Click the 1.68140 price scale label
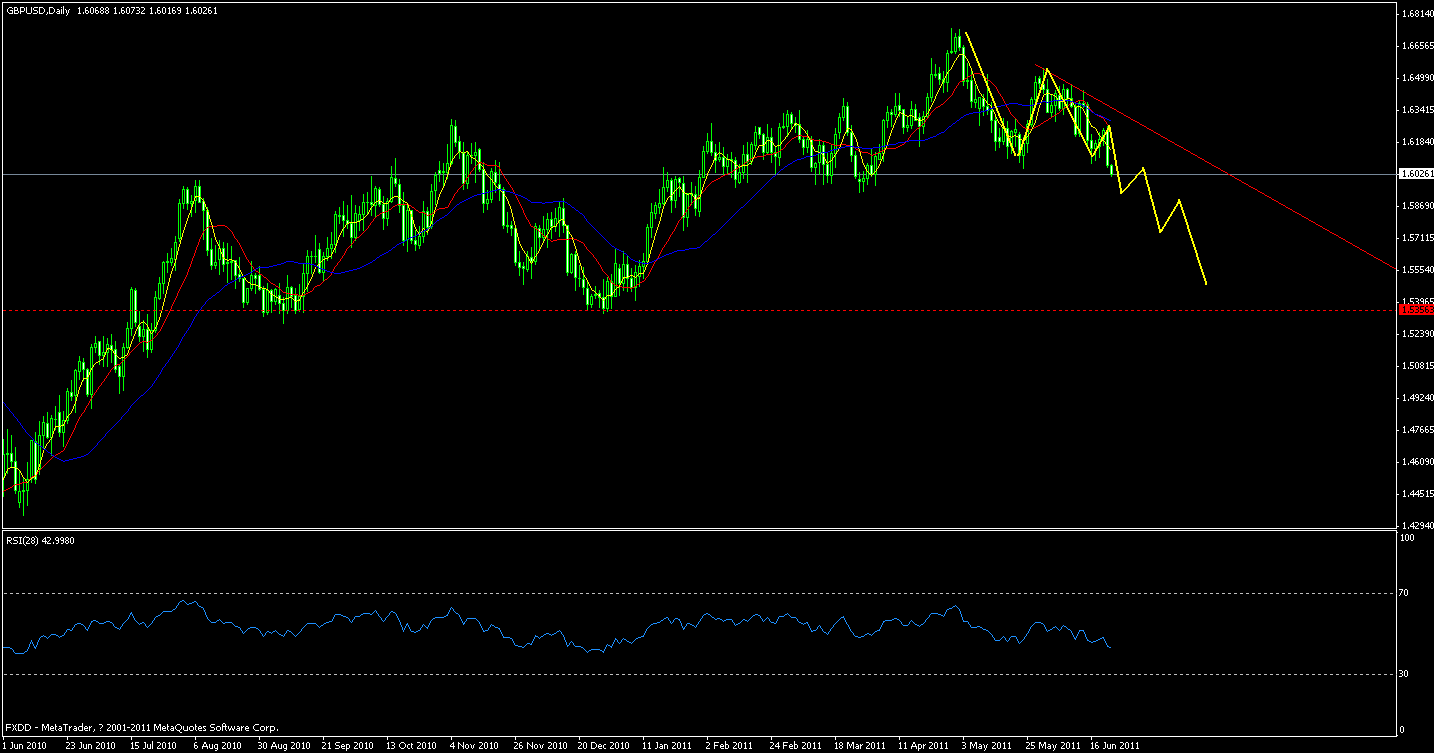Screen dimensions: 1434x753 tap(1414, 14)
